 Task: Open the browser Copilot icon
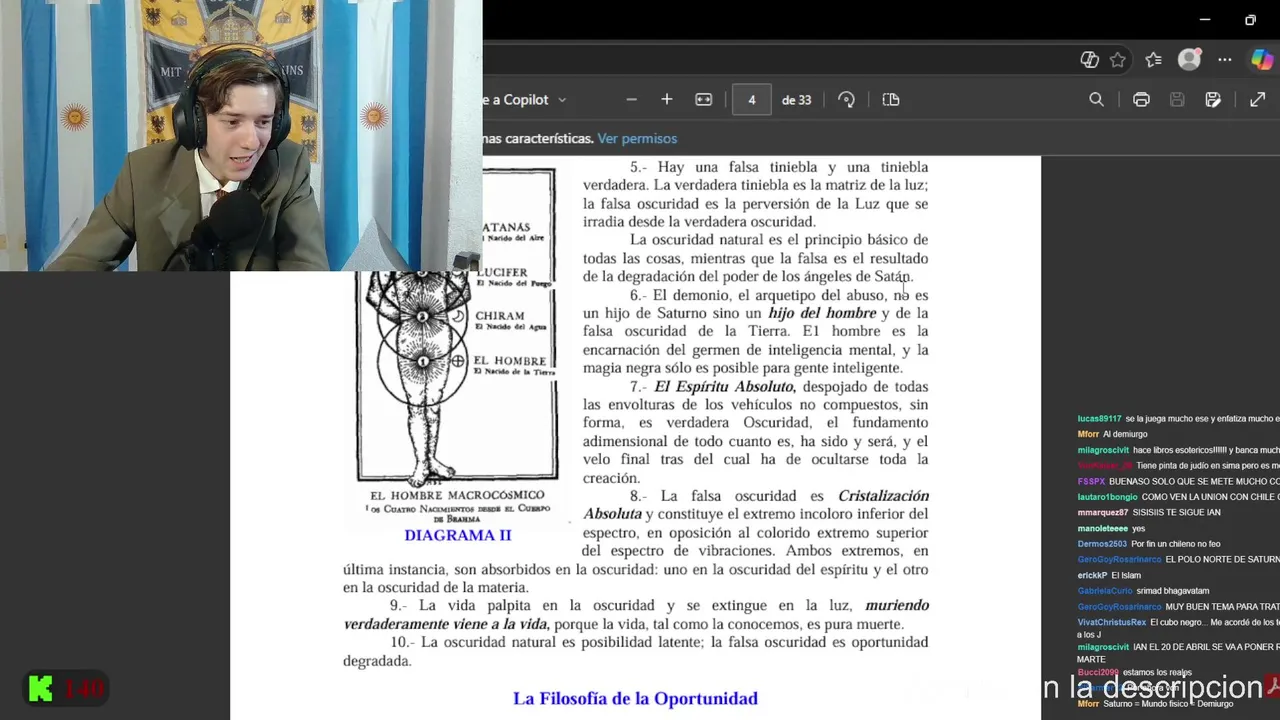1262,60
